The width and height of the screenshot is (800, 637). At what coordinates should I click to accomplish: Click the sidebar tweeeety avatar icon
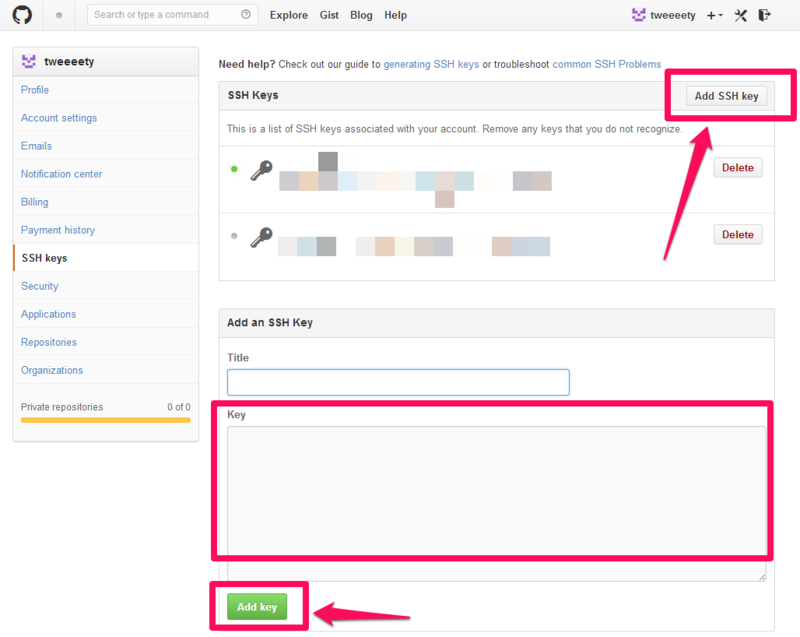[x=29, y=62]
